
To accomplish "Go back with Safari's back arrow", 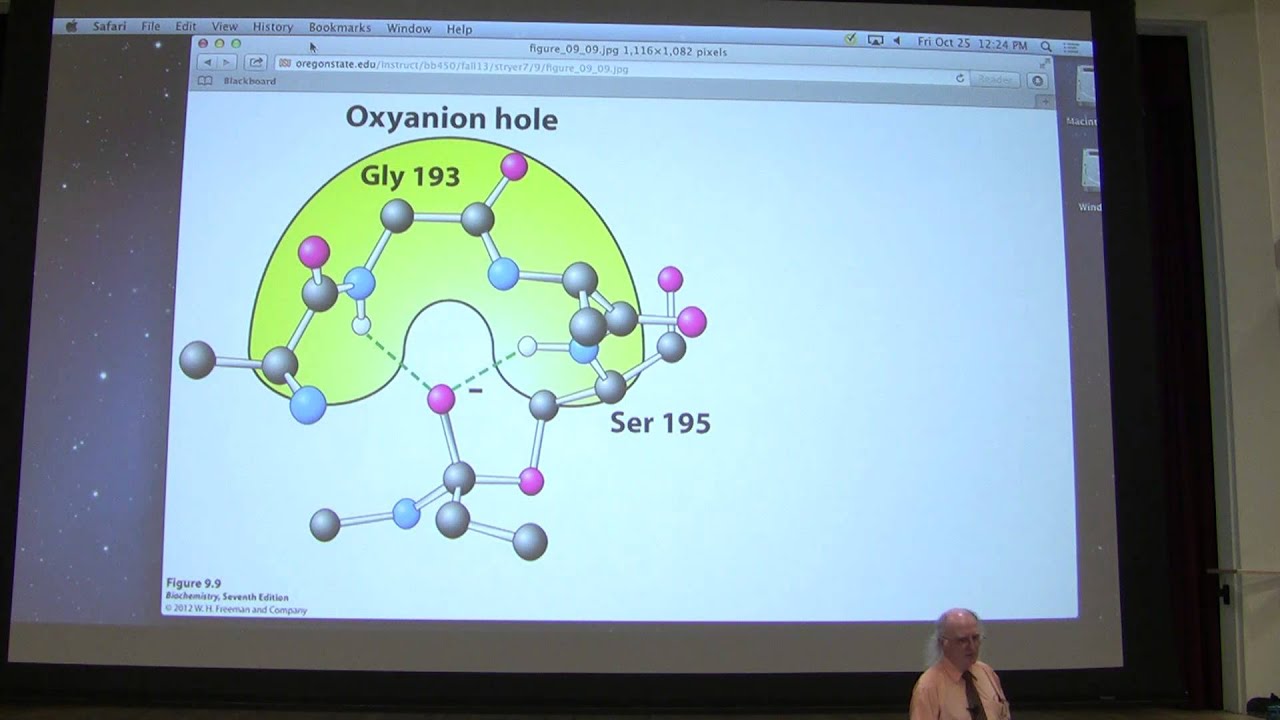I will [x=208, y=62].
